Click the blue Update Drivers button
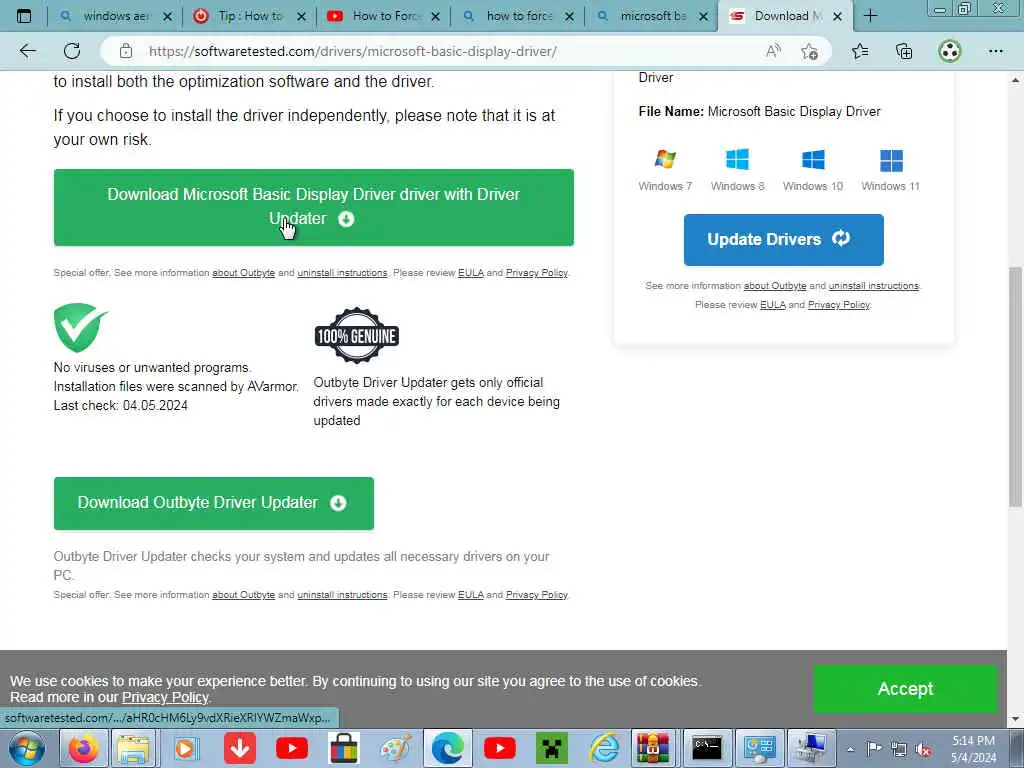 [x=784, y=240]
